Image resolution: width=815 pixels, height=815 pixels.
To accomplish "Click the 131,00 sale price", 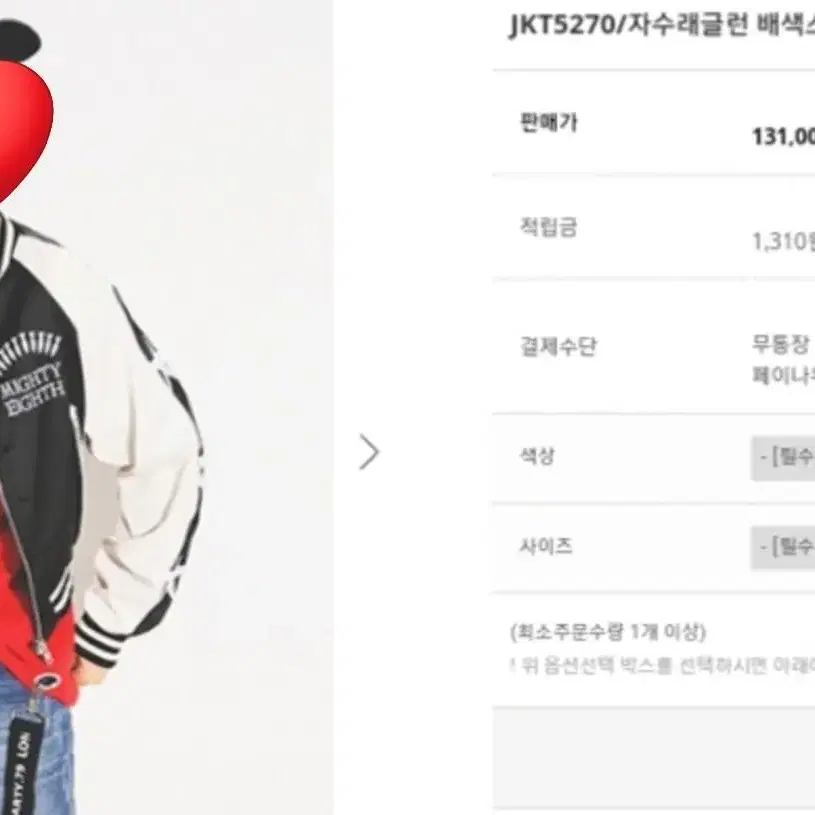I will click(x=783, y=137).
